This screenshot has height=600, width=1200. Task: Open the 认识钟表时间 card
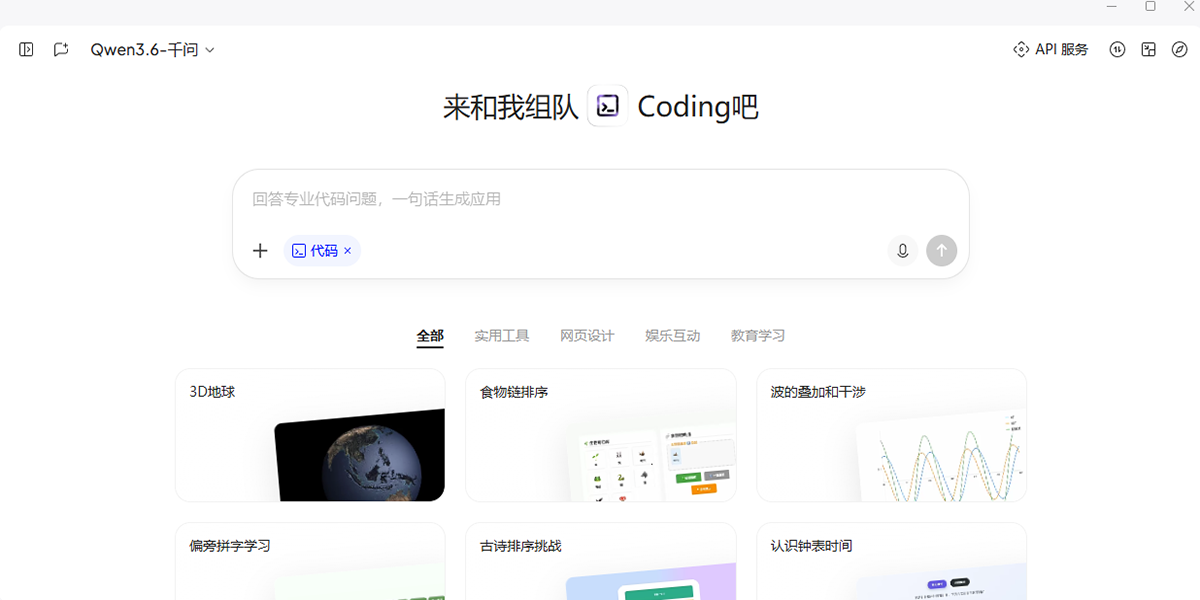892,561
